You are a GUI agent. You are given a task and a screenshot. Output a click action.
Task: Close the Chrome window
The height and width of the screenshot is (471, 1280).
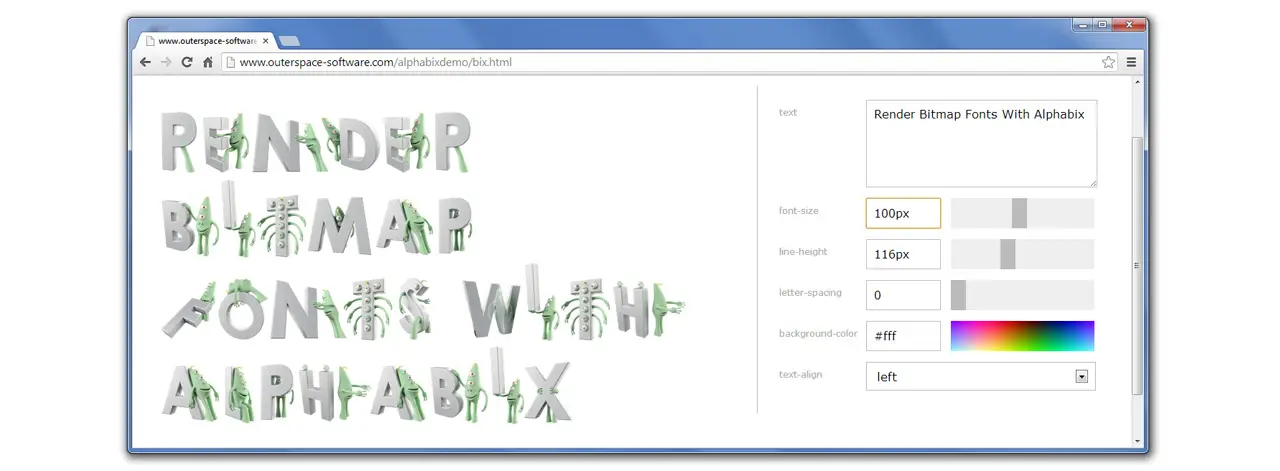point(1128,24)
